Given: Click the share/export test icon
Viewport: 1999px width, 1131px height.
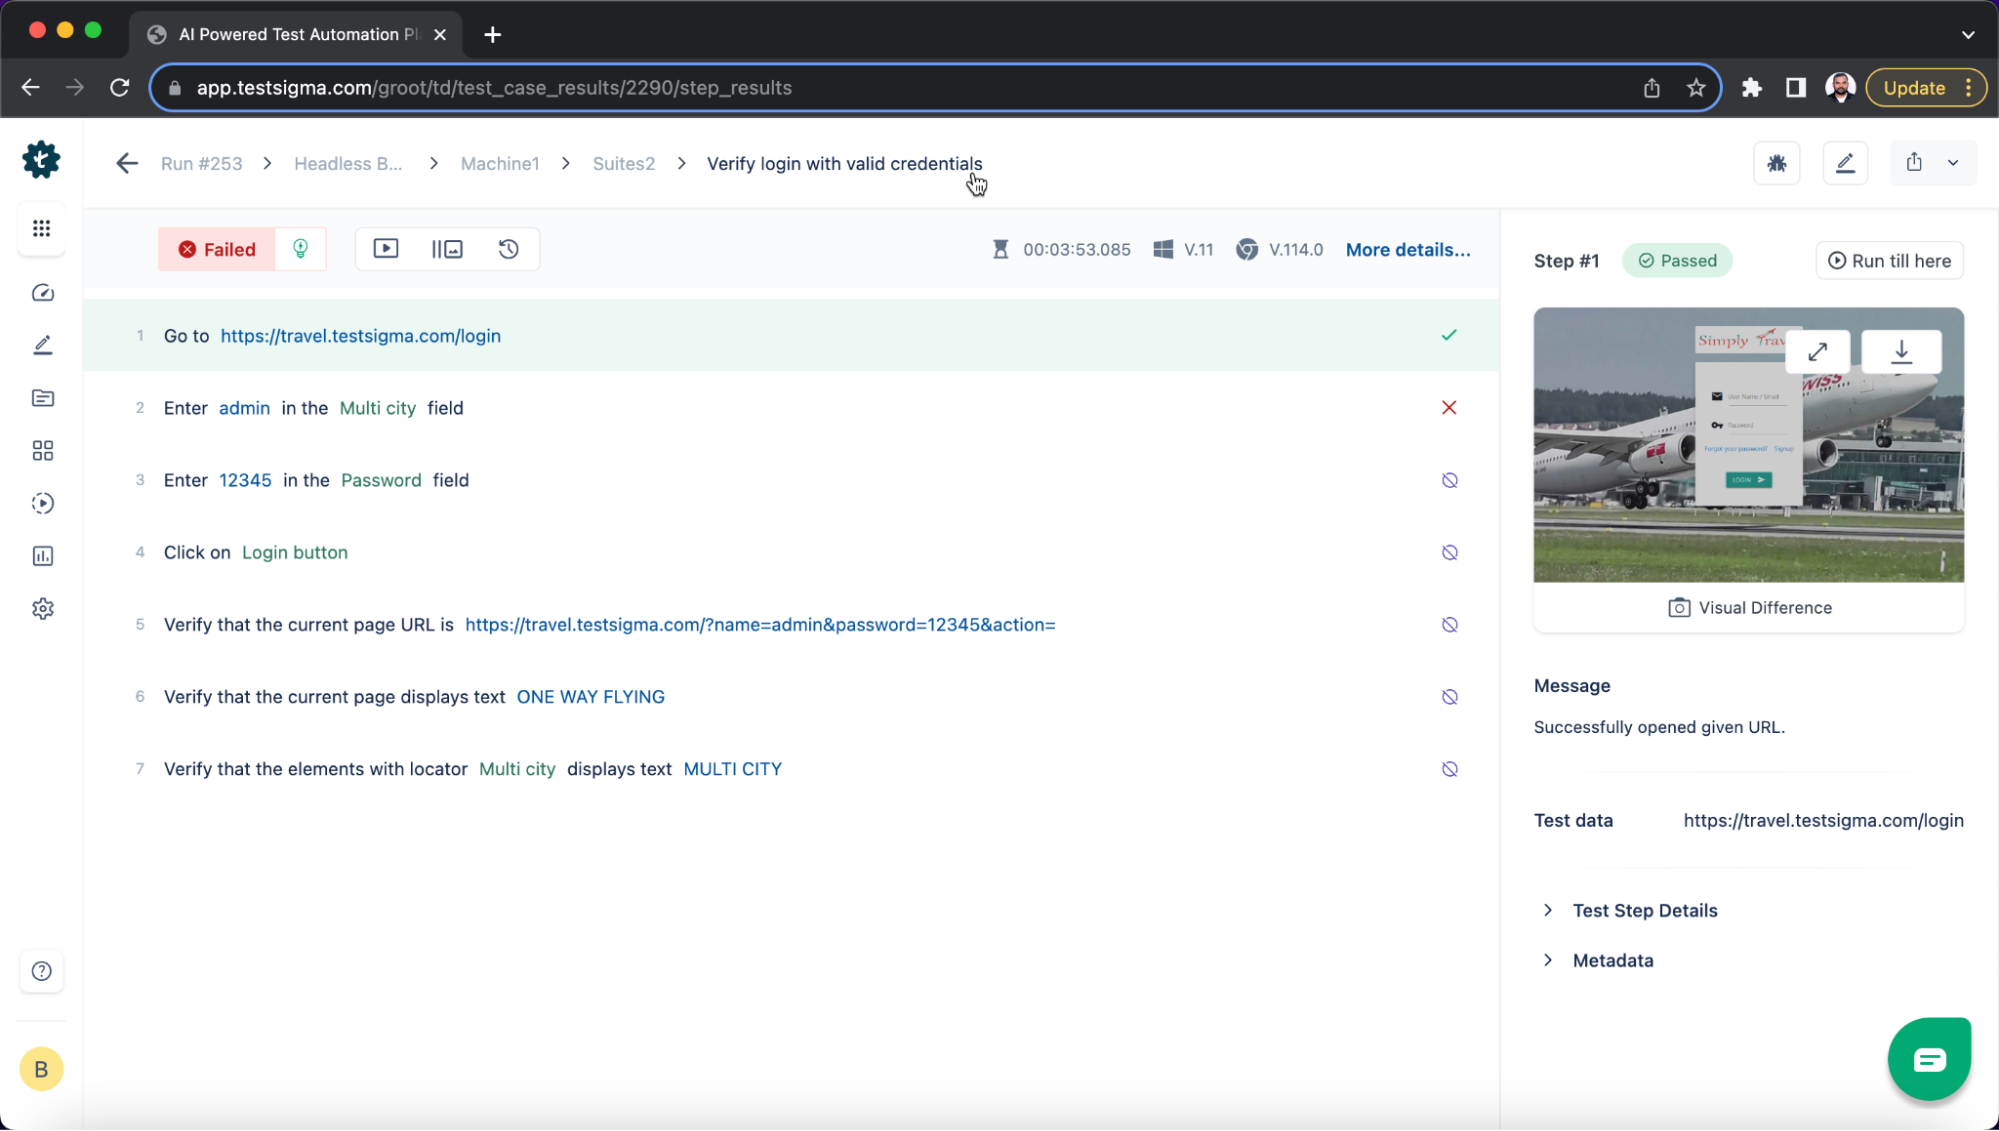Looking at the screenshot, I should coord(1914,163).
